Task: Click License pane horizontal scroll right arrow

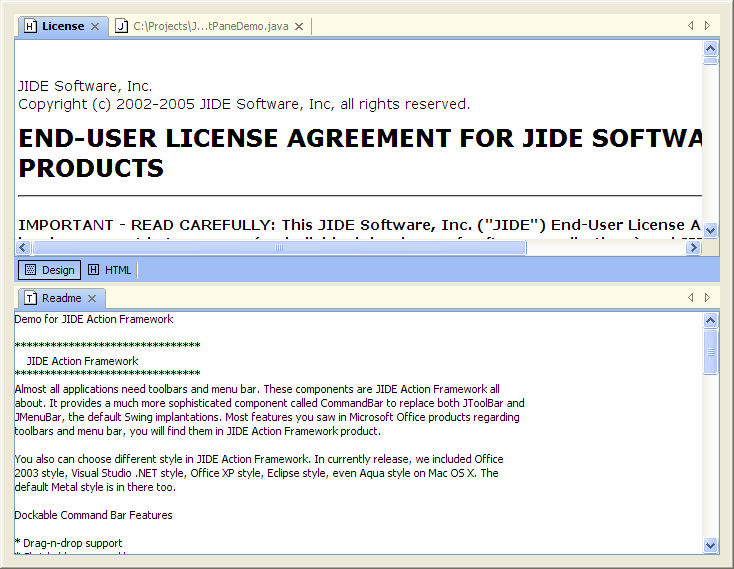Action: 693,248
